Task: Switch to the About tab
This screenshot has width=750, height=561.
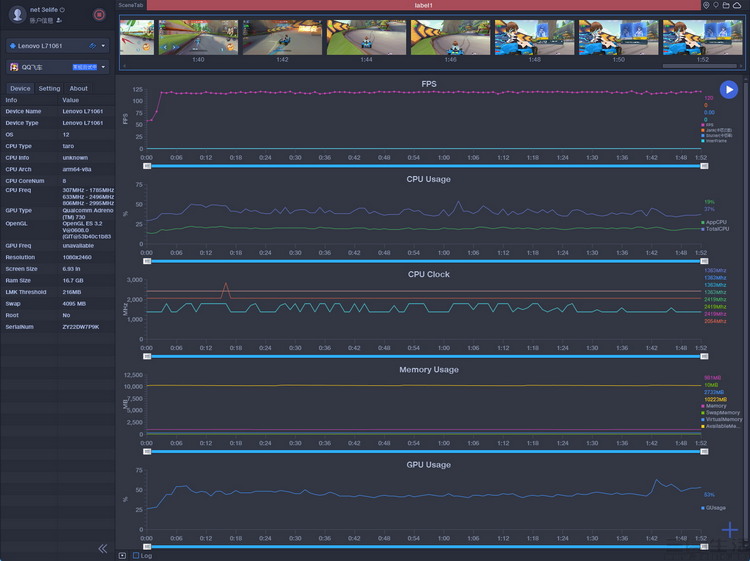Action: 78,88
